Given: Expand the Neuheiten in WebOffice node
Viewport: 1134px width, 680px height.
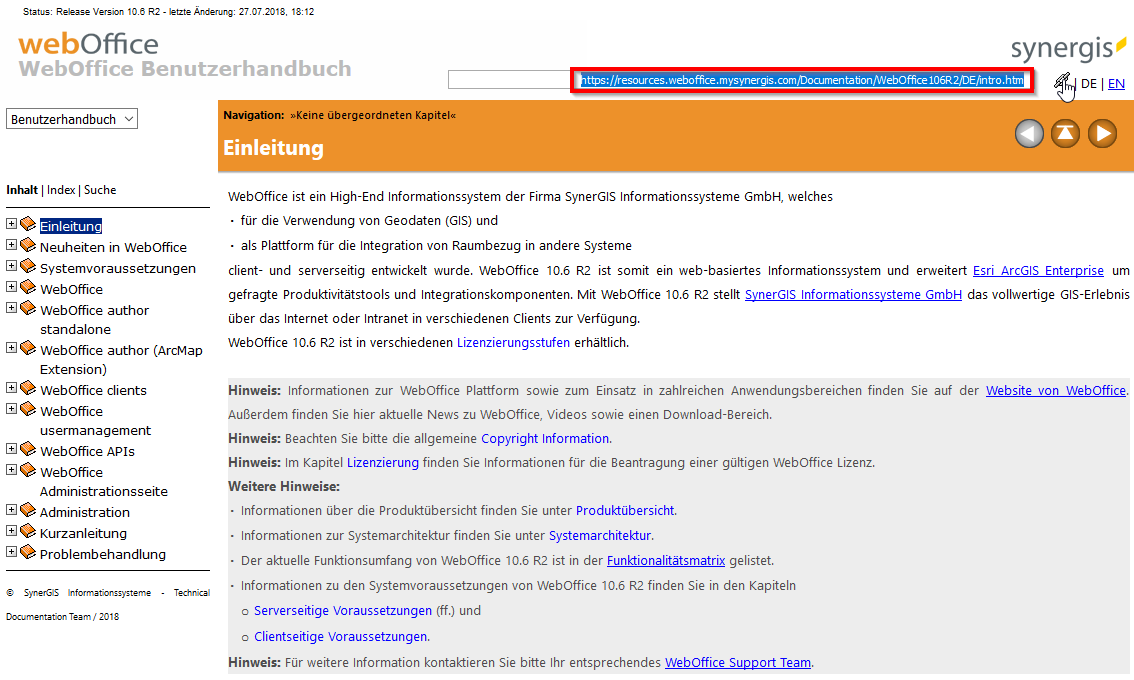Looking at the screenshot, I should 12,245.
